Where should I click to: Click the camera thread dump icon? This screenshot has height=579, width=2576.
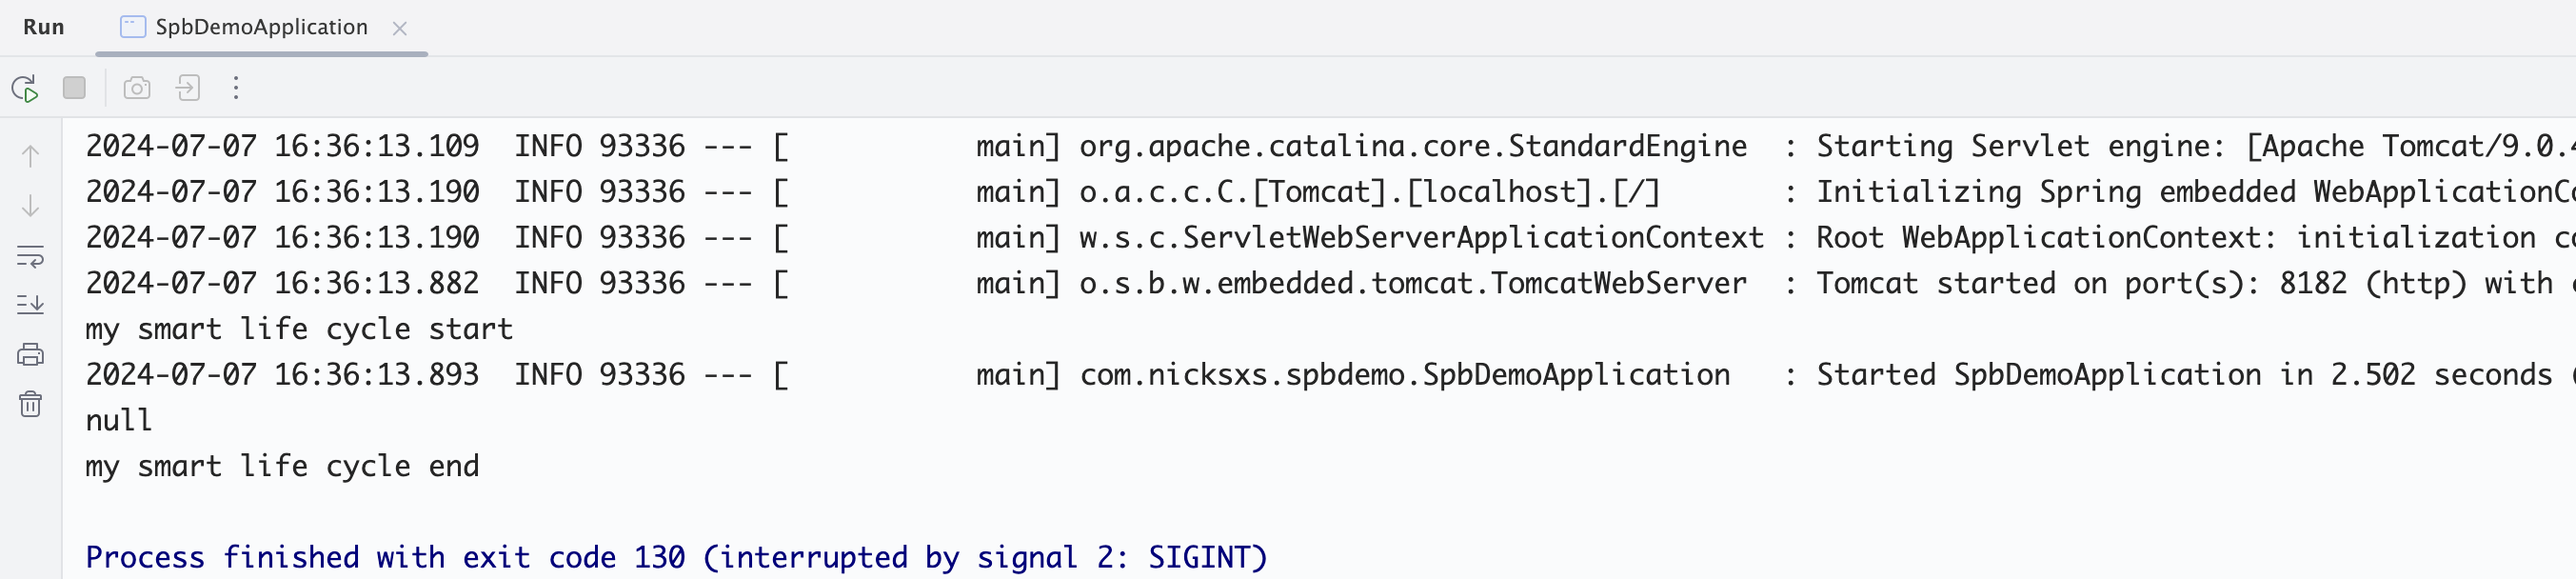(x=137, y=88)
